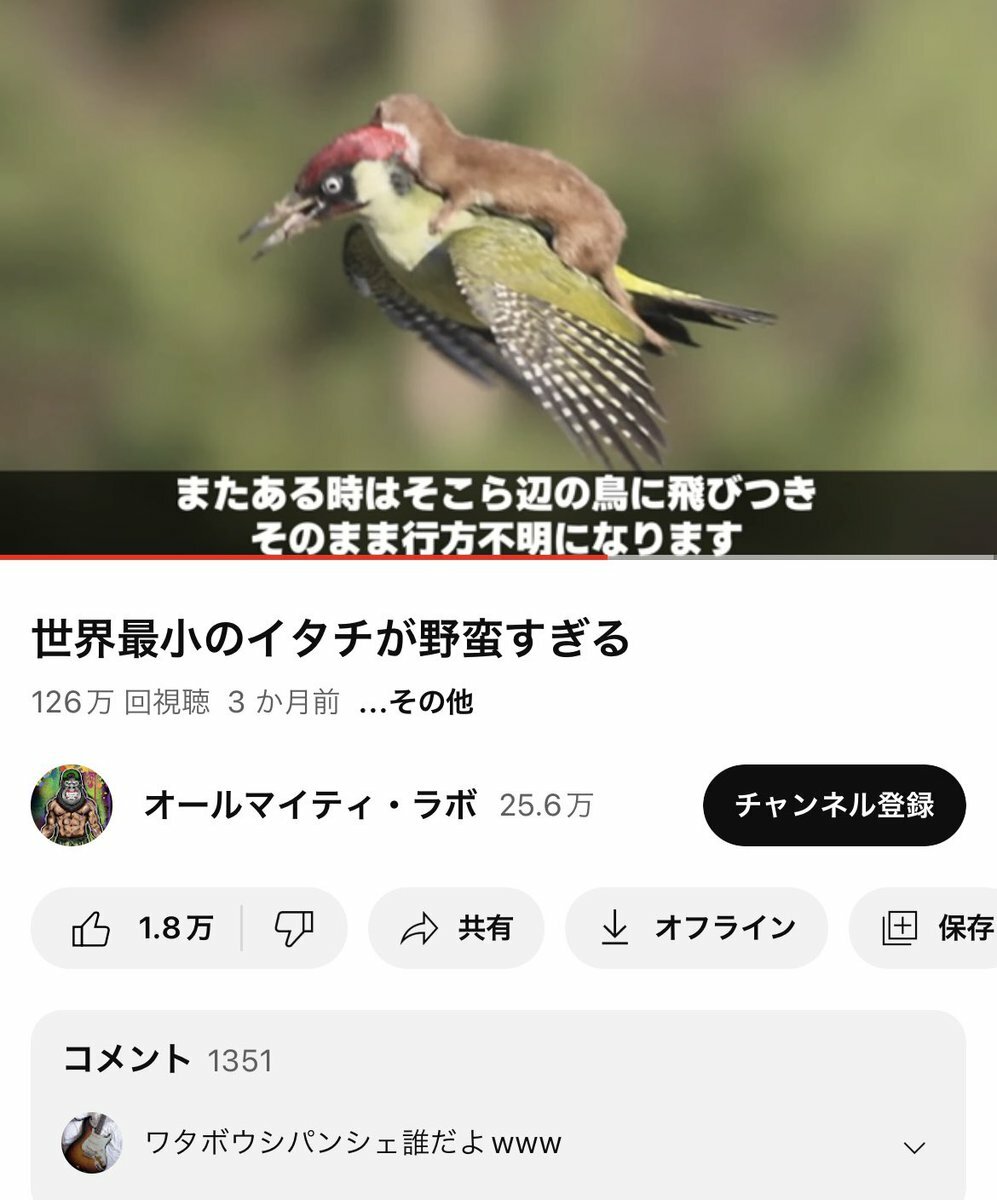
Task: Expand comments with the chevron arrow
Action: pyautogui.click(x=914, y=1147)
